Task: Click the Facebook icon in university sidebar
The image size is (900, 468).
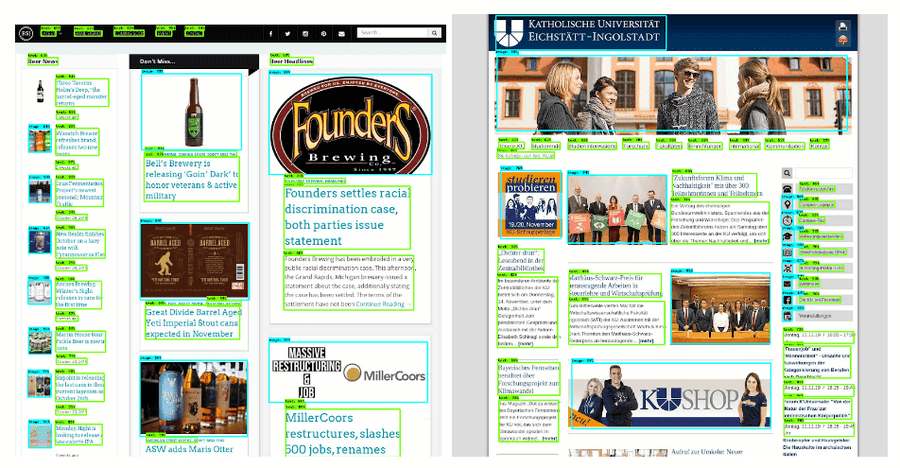Action: click(787, 300)
